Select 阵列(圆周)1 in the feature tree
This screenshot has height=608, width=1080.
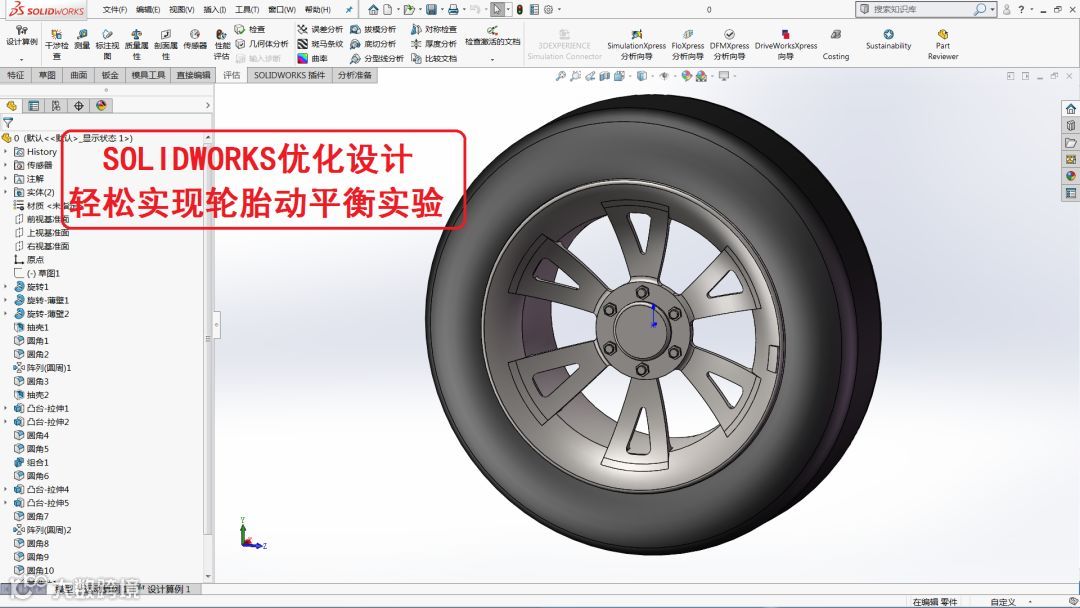tap(43, 368)
